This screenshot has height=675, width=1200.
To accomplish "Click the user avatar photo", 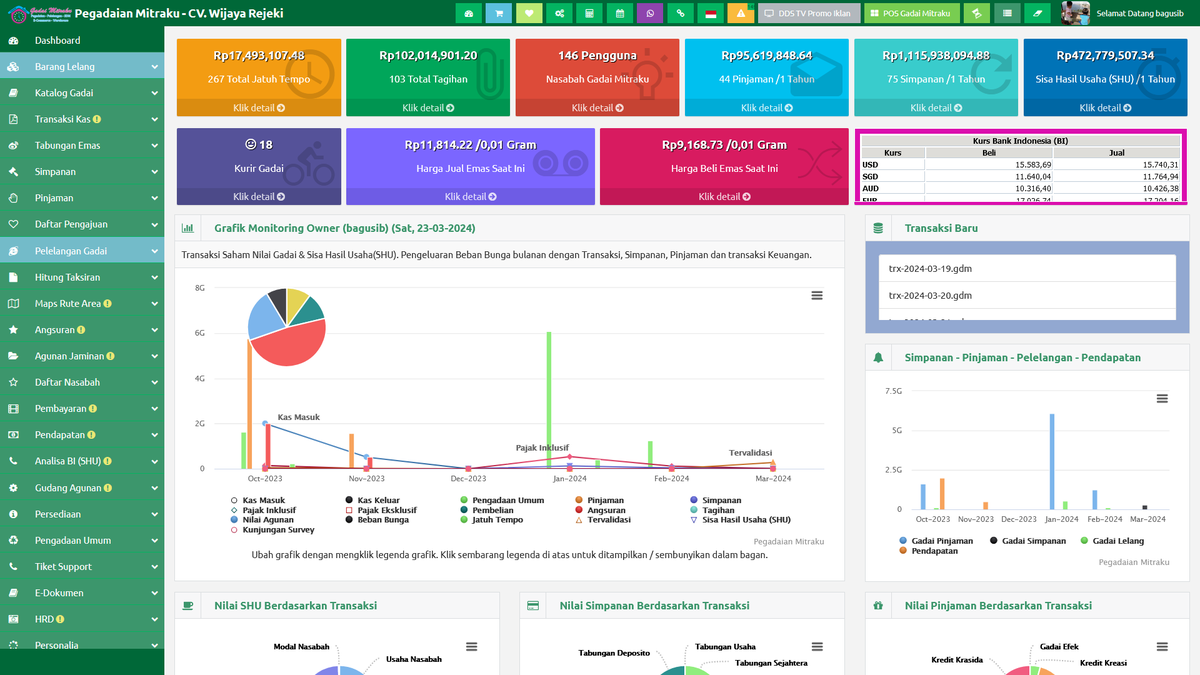I will click(x=1075, y=13).
